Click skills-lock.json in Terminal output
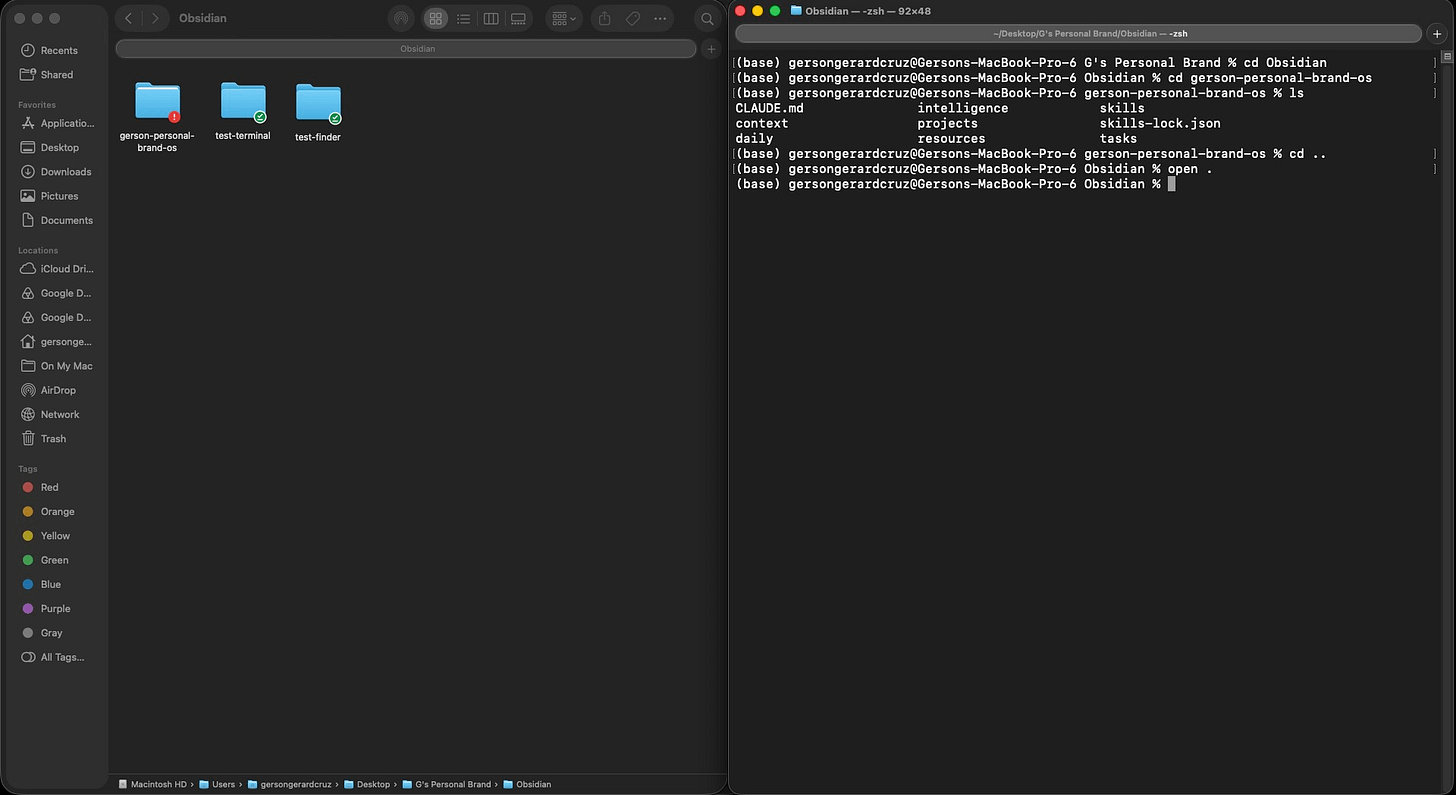The image size is (1456, 795). 1160,123
